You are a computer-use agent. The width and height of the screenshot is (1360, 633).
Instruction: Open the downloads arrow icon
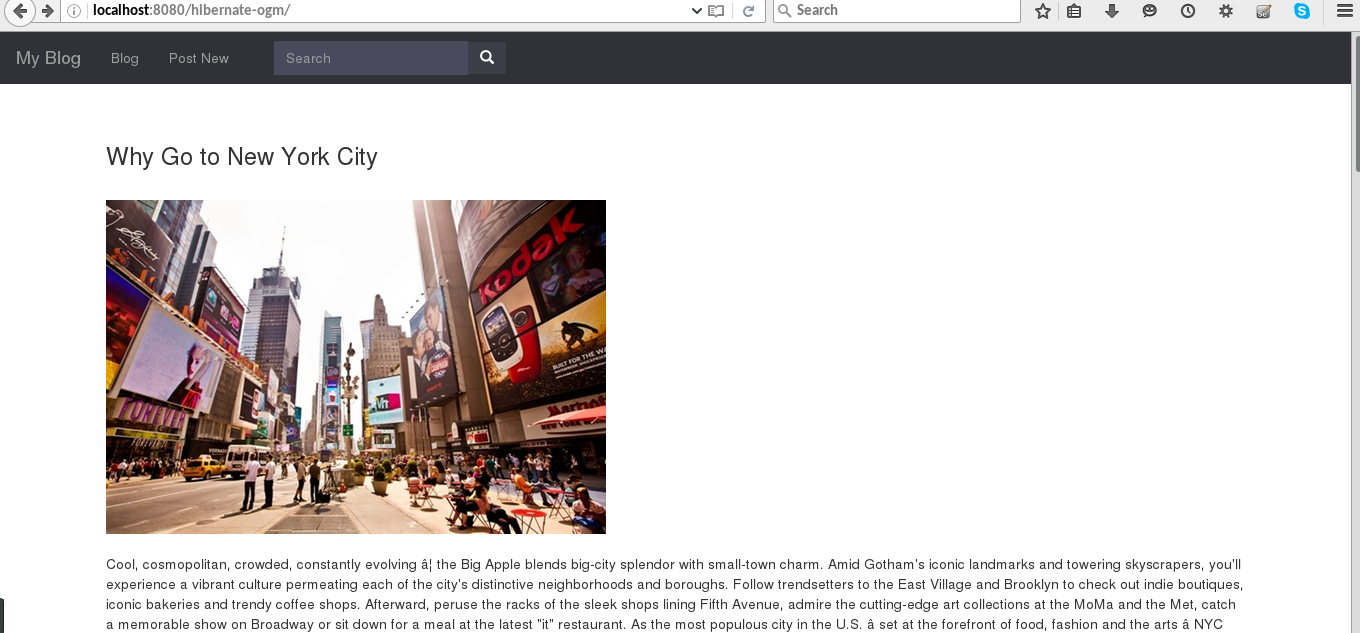(x=1111, y=11)
